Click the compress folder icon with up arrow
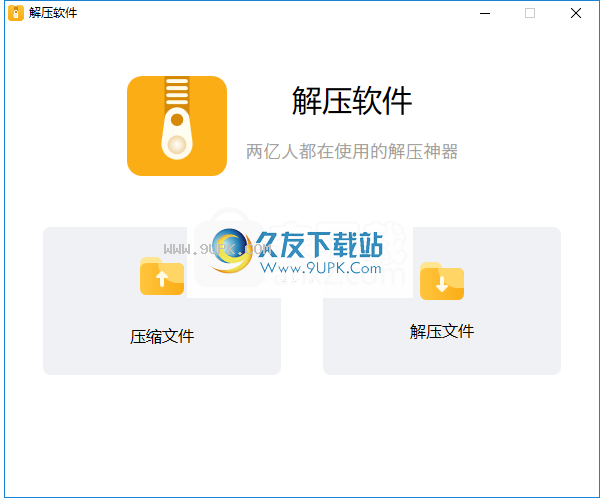The height and width of the screenshot is (503, 600). (x=162, y=276)
